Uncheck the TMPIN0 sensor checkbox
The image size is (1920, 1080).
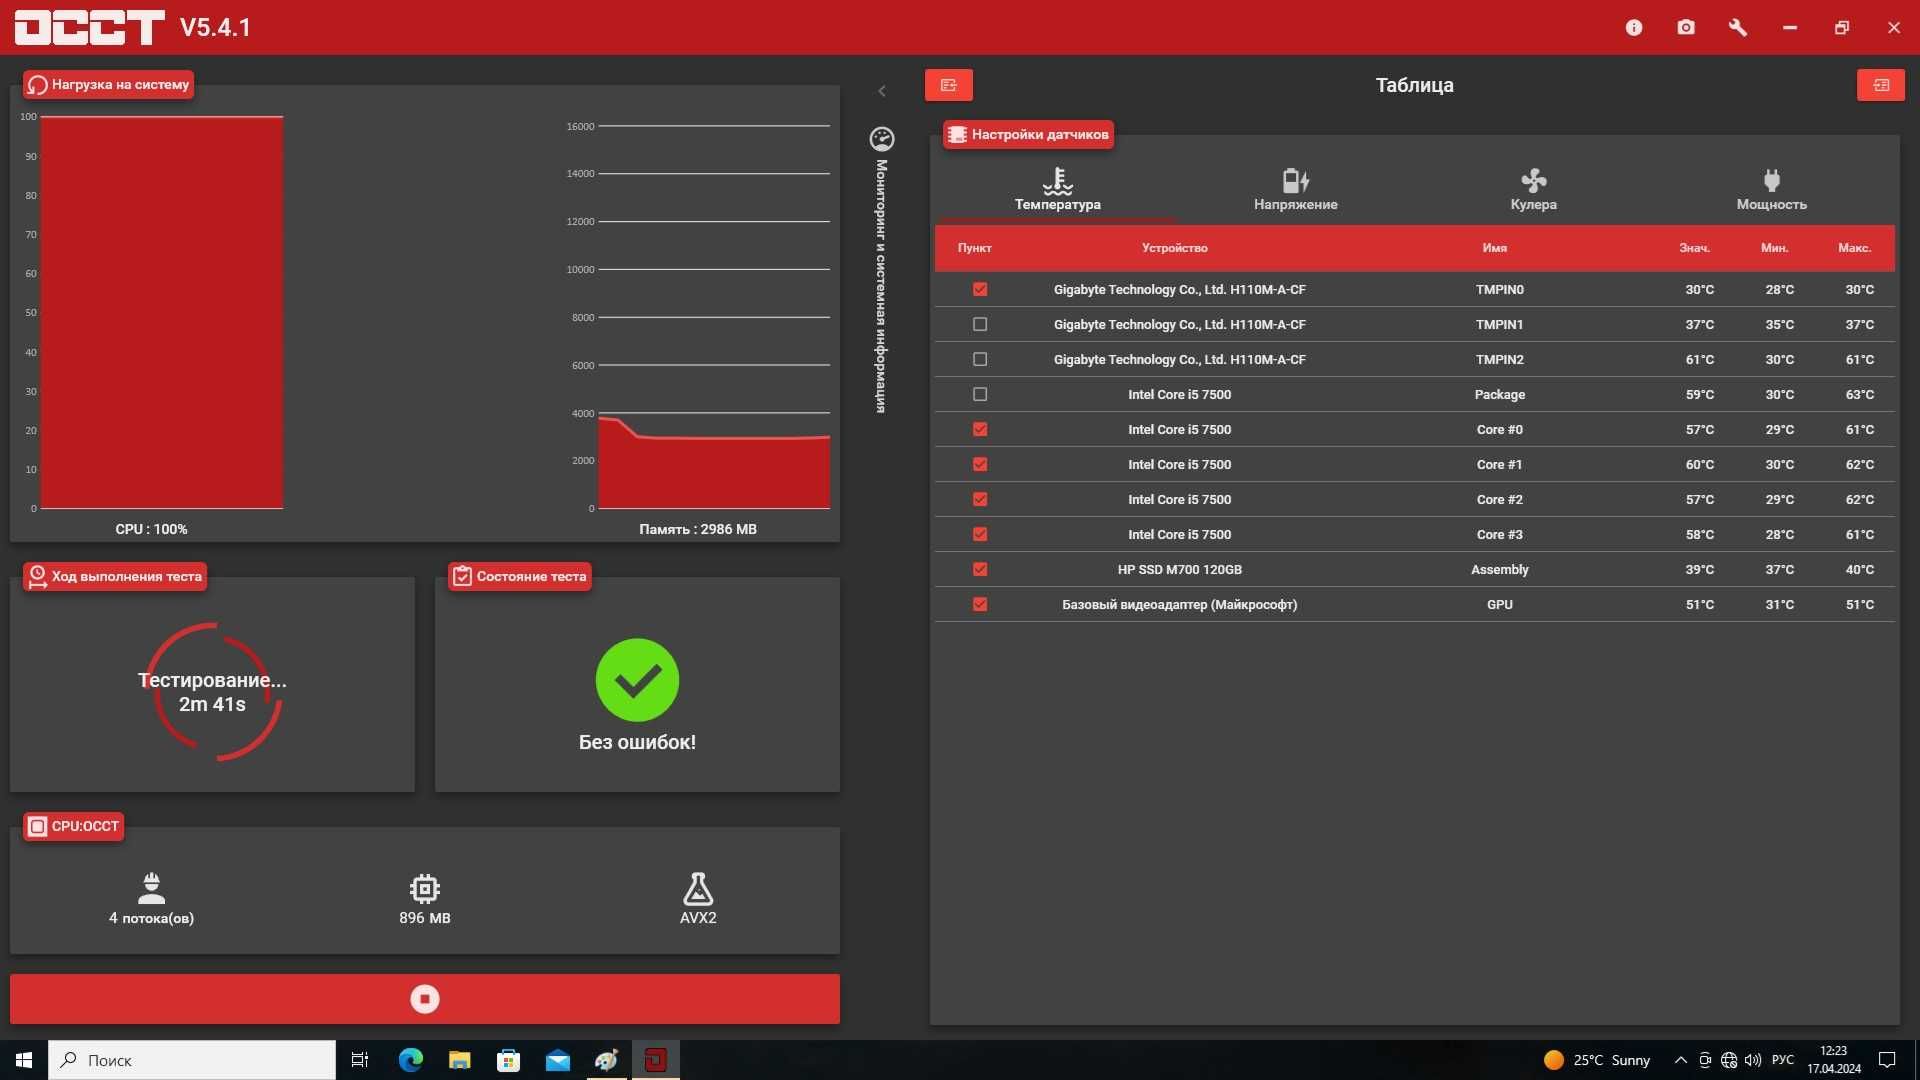[x=980, y=289]
